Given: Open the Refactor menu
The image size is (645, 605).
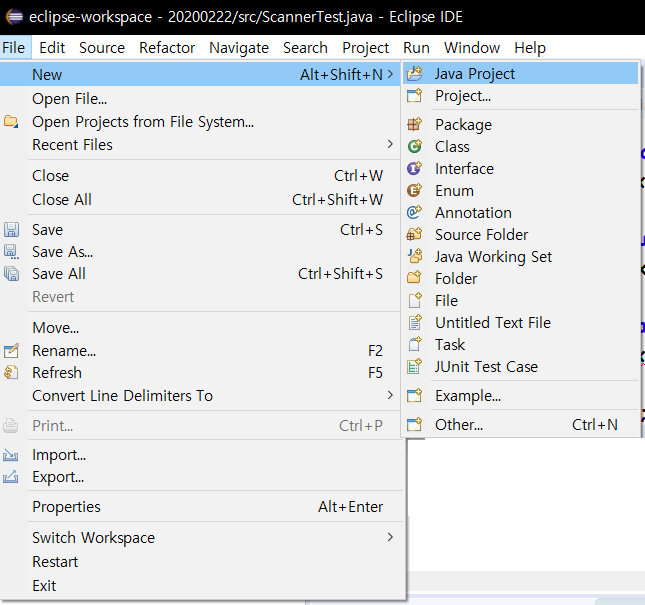Looking at the screenshot, I should pyautogui.click(x=167, y=48).
